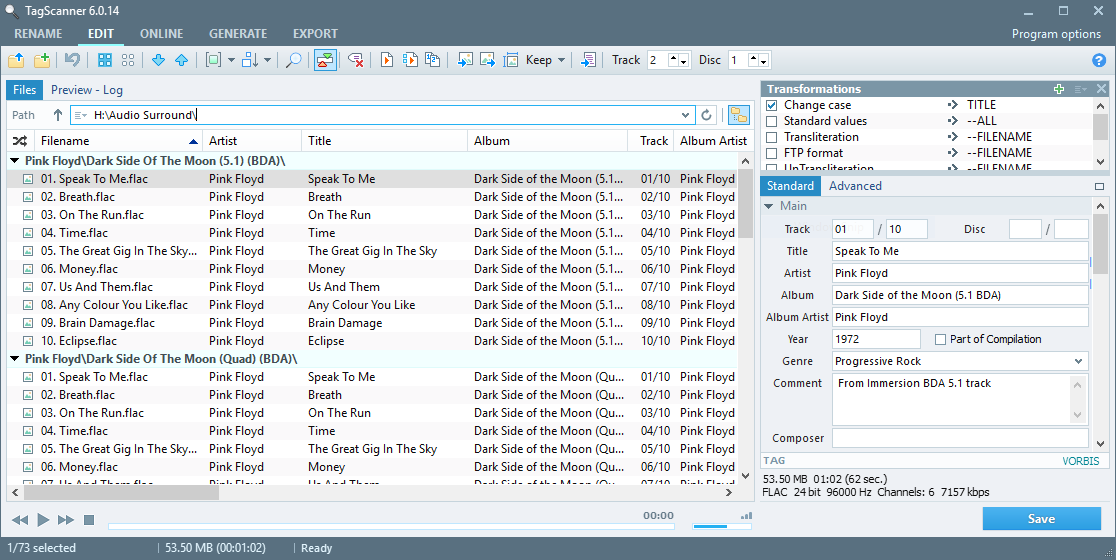Open the Keep dropdown in the toolbar
Viewport: 1116px width, 560px height.
pyautogui.click(x=562, y=60)
